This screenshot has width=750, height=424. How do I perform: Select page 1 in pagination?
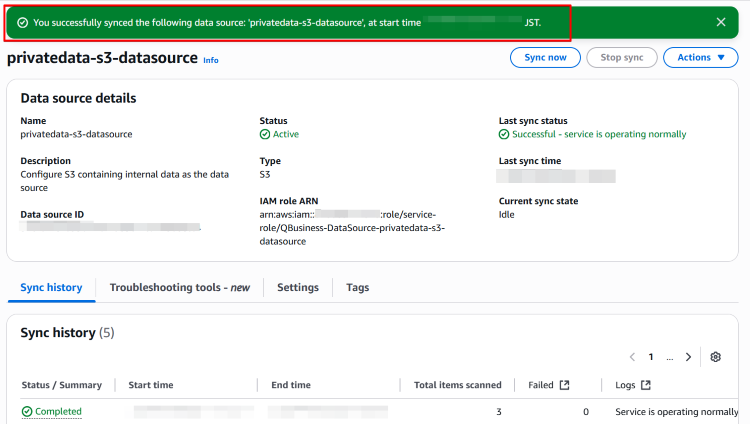(x=651, y=357)
